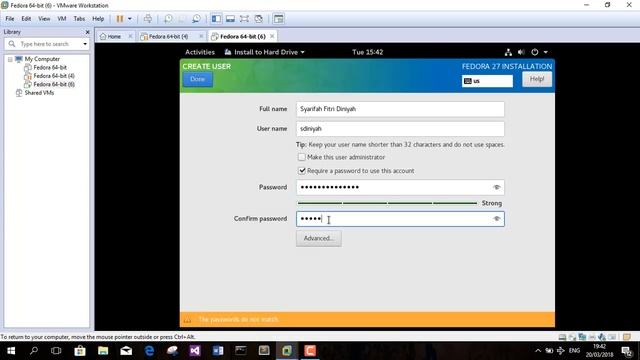Open Windows Action Center notifications icon

tap(627, 351)
